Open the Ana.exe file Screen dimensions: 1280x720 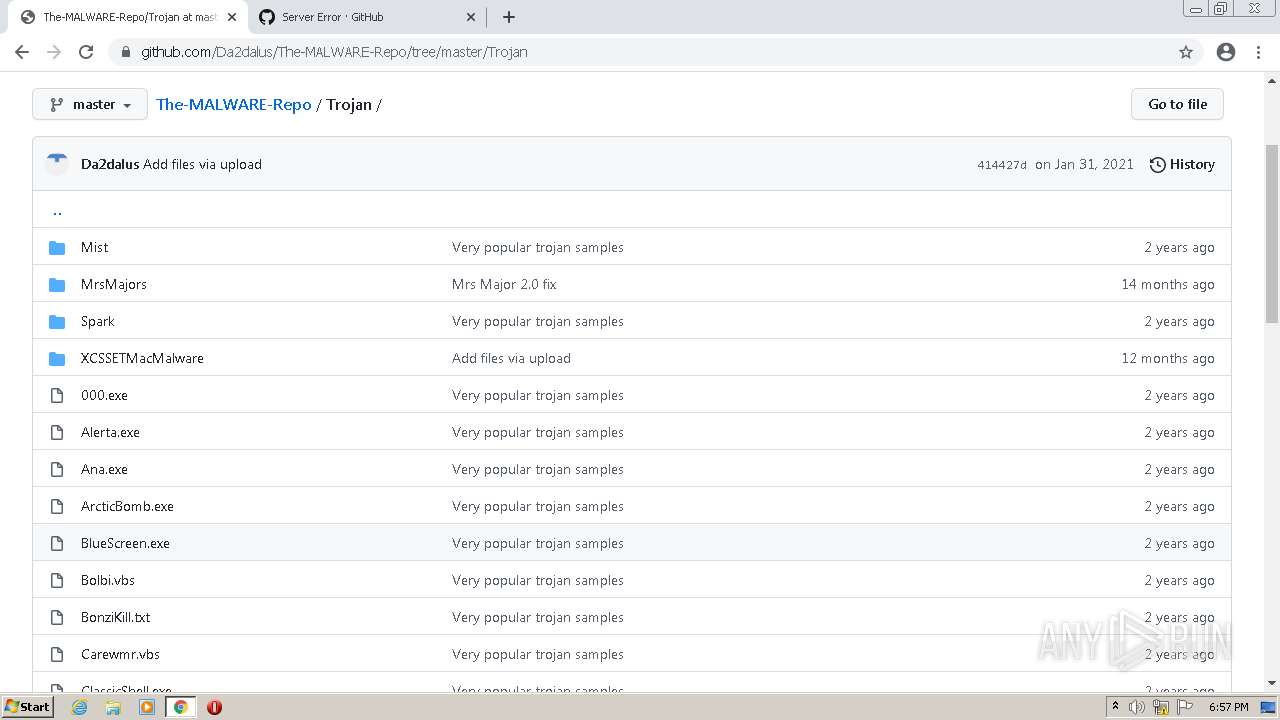pos(104,469)
